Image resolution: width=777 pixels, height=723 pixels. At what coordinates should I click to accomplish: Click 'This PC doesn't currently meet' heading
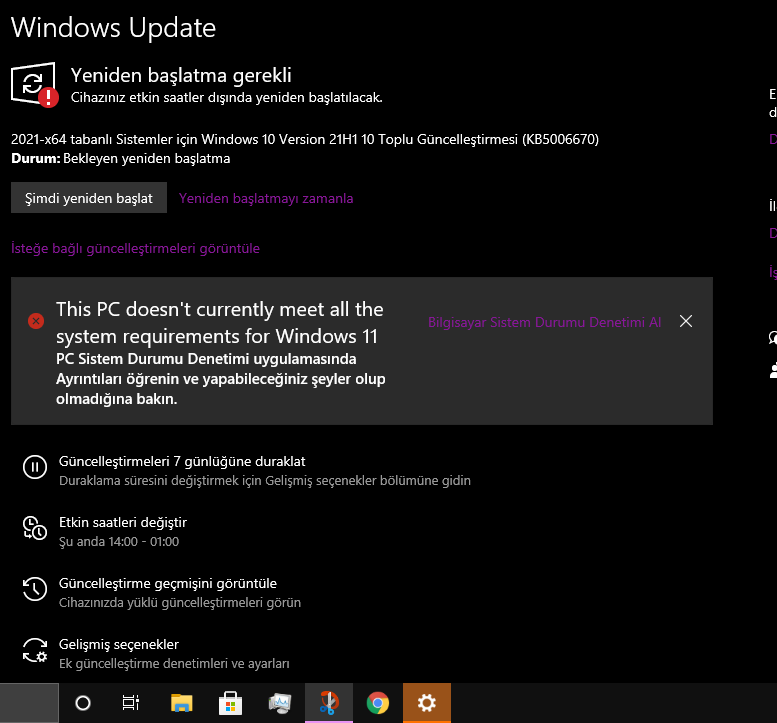click(x=220, y=323)
